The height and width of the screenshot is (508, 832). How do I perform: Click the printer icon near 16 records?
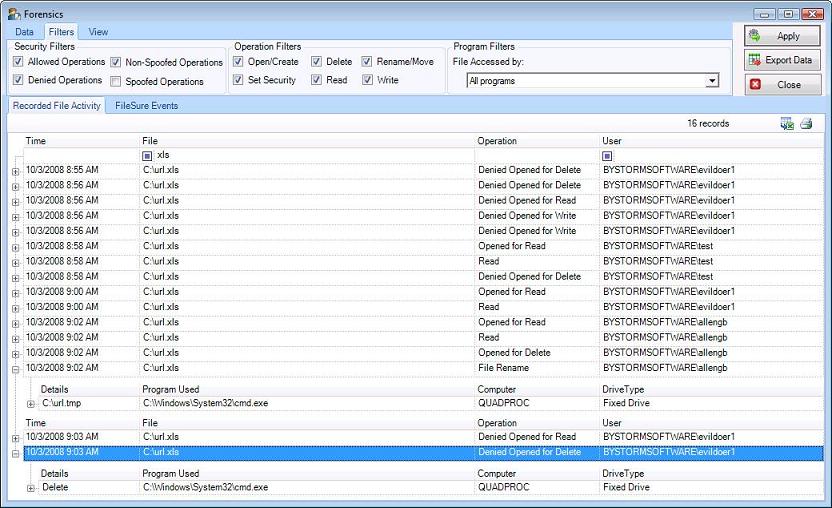(x=806, y=124)
